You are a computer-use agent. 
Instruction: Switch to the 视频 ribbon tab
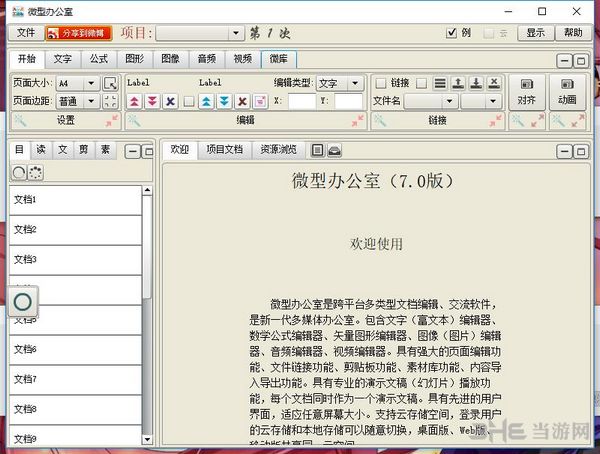click(243, 59)
